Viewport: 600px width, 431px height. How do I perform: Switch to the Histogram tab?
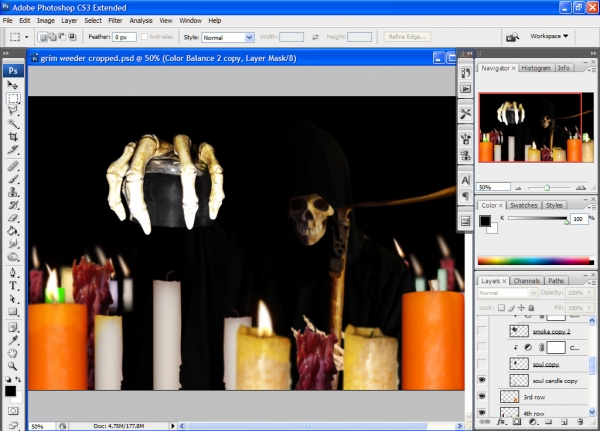(x=536, y=68)
